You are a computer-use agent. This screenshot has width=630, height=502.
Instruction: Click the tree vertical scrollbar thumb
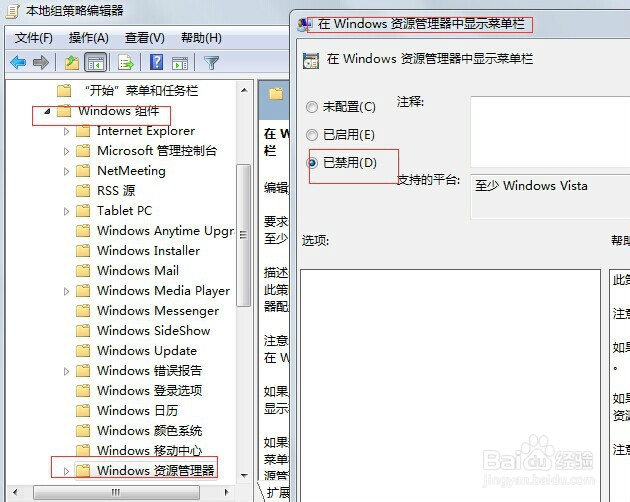point(243,235)
